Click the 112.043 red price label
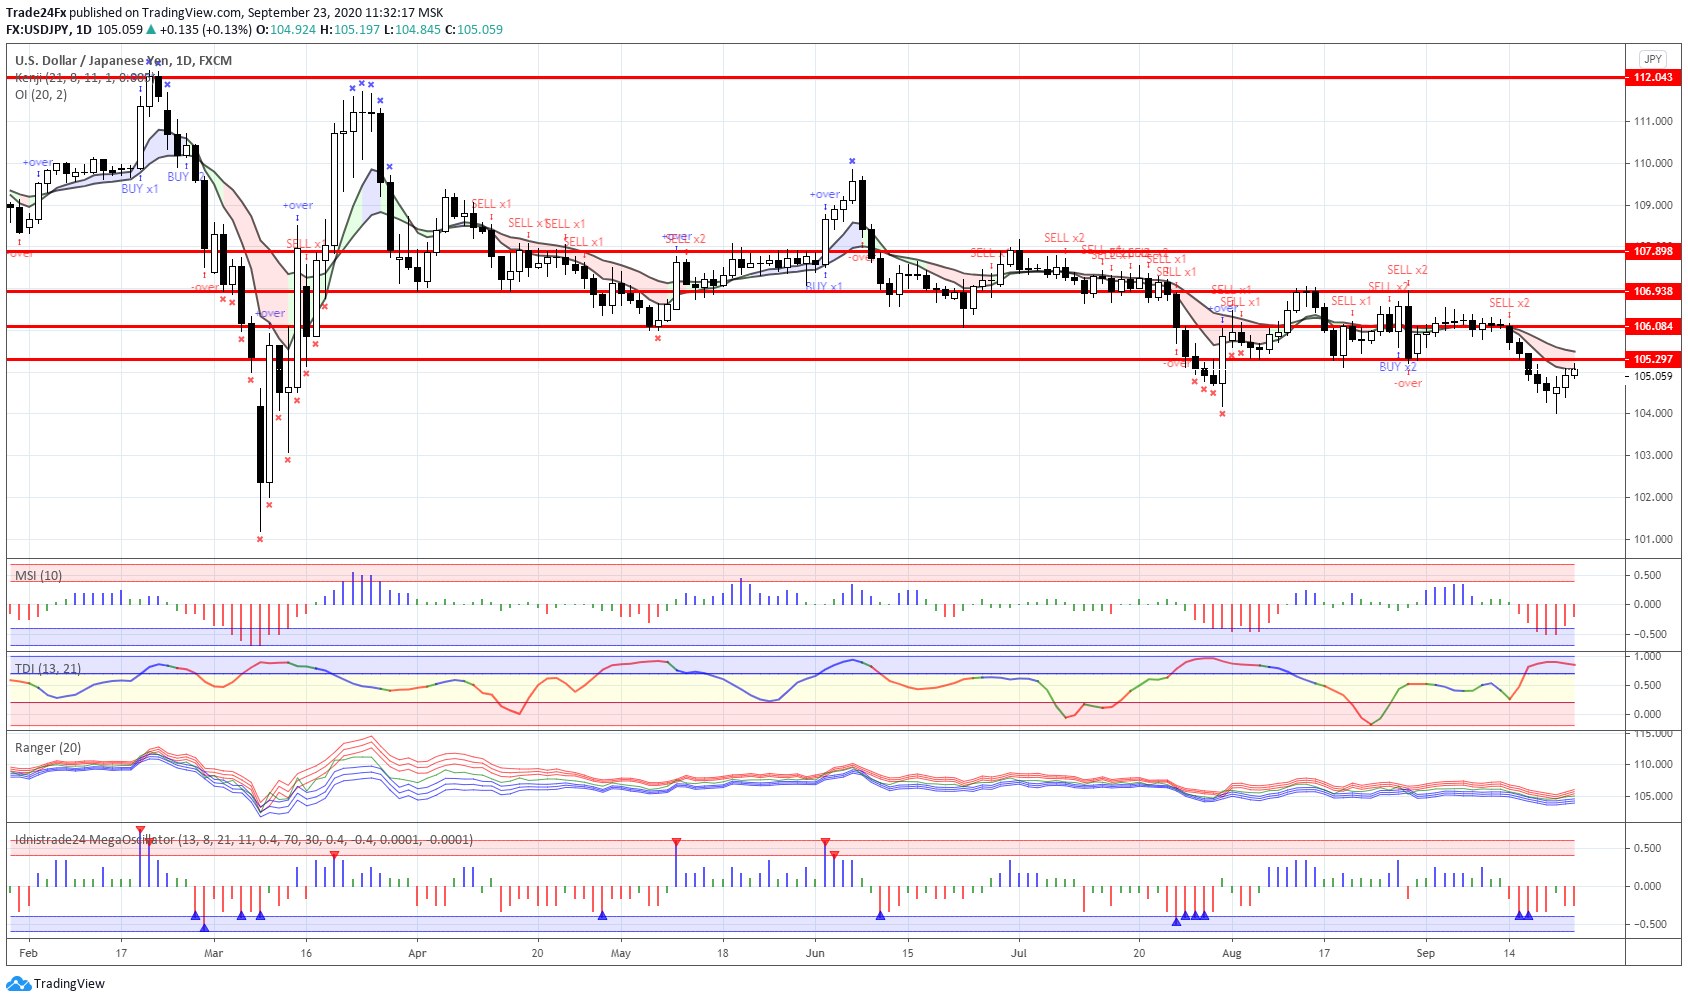1688x1002 pixels. click(x=1653, y=77)
